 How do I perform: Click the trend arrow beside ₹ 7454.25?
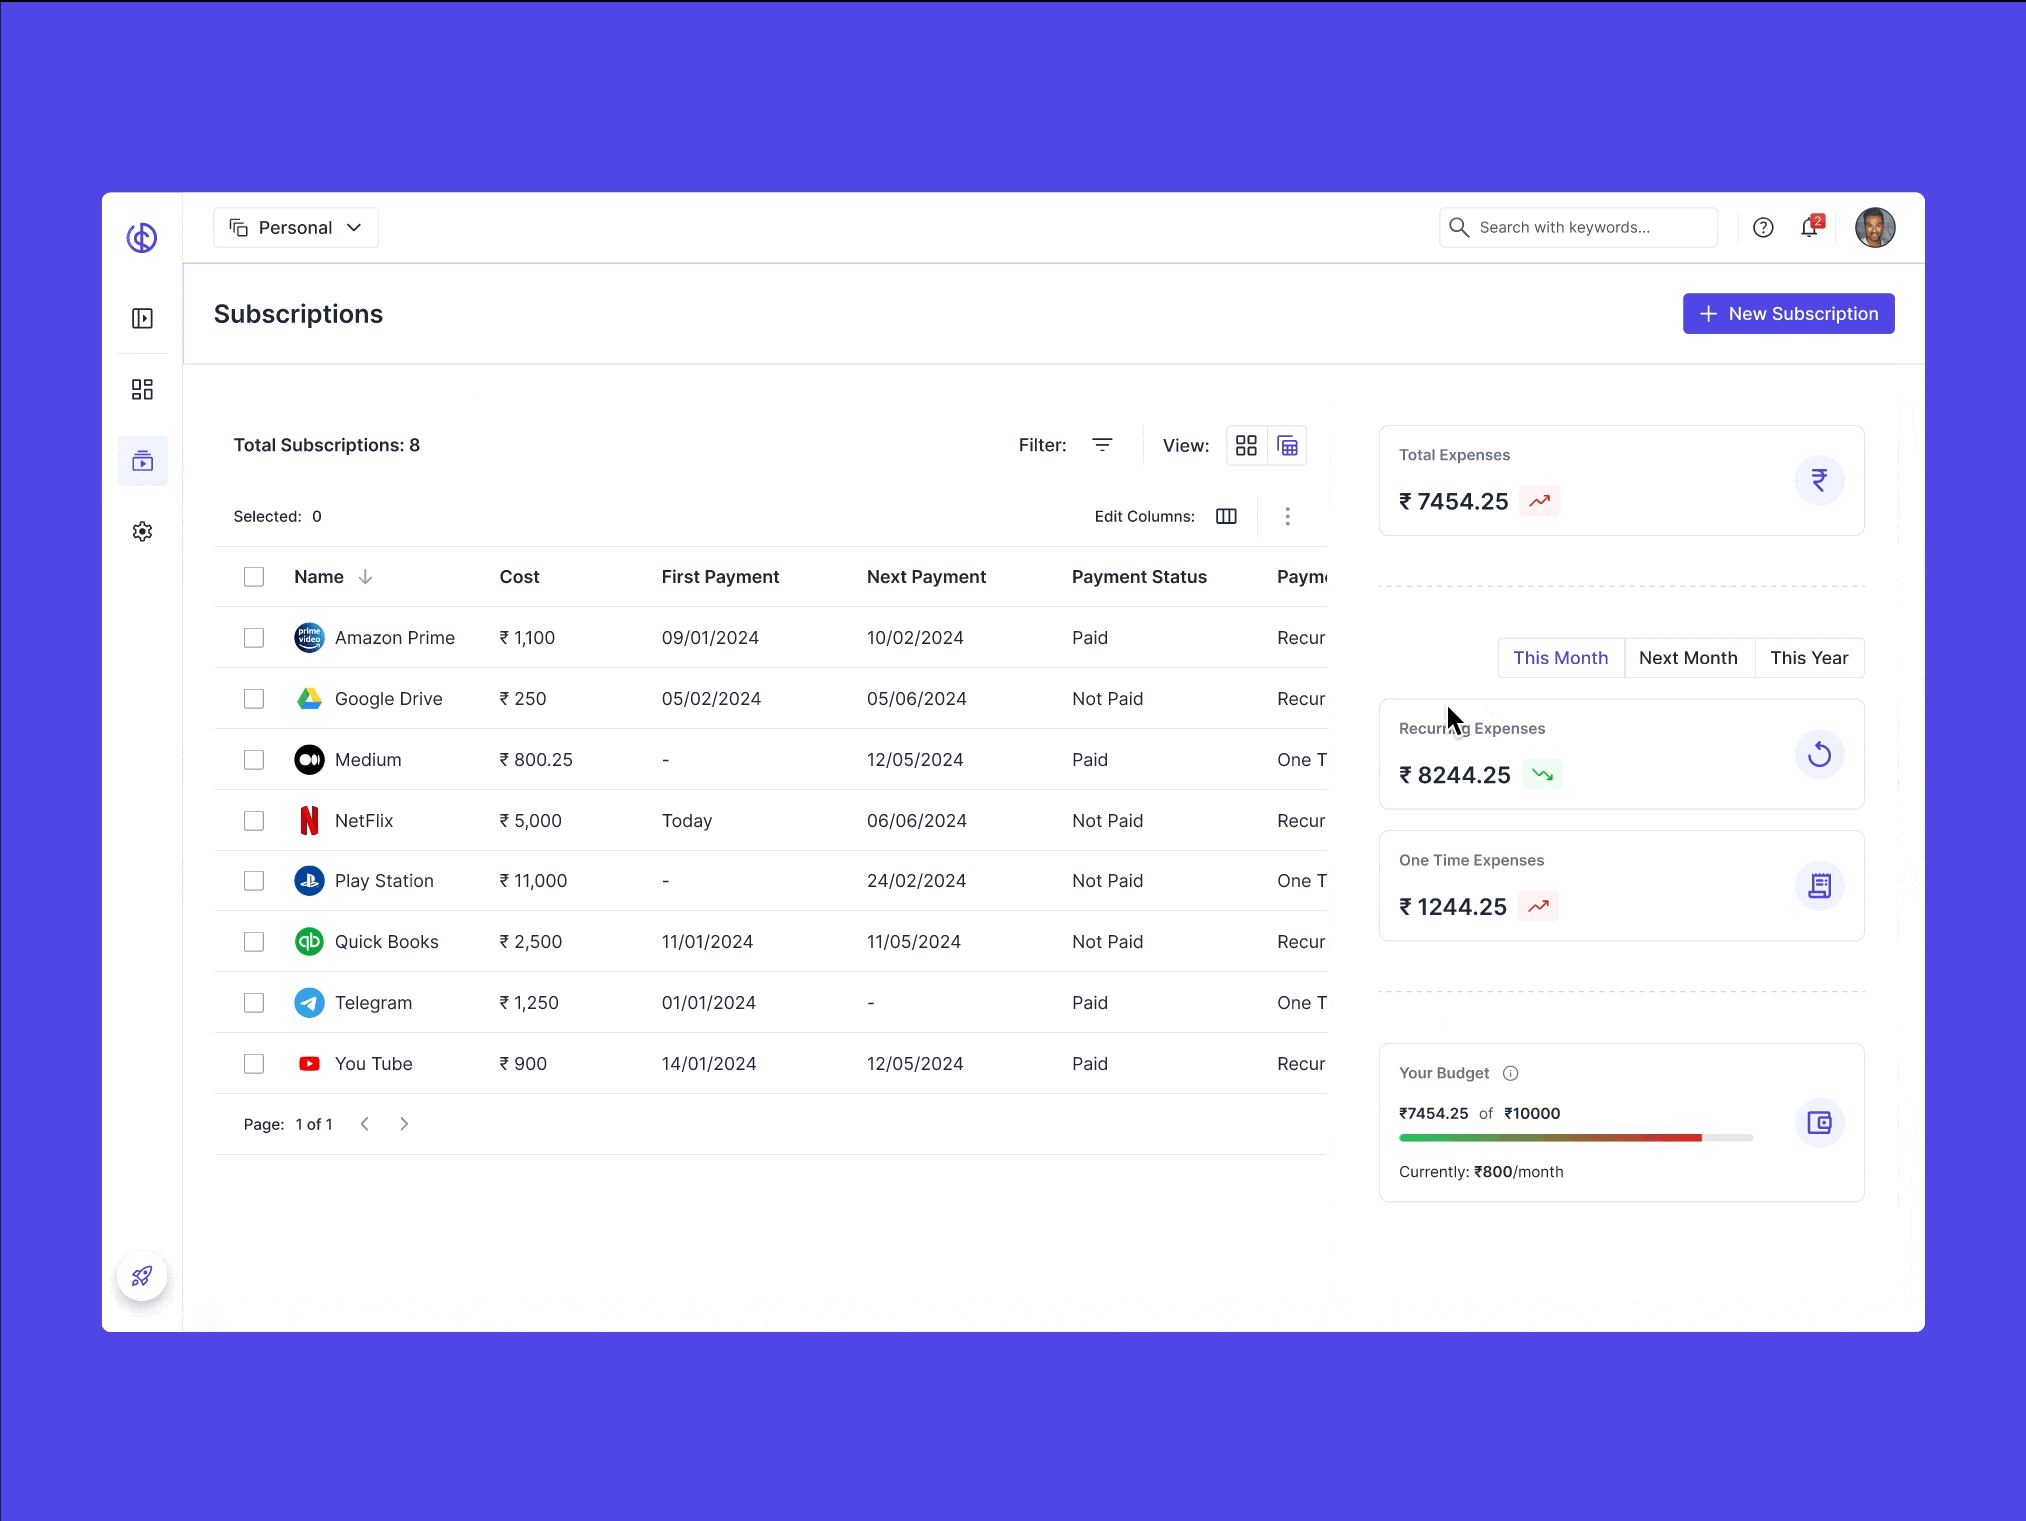(x=1539, y=501)
